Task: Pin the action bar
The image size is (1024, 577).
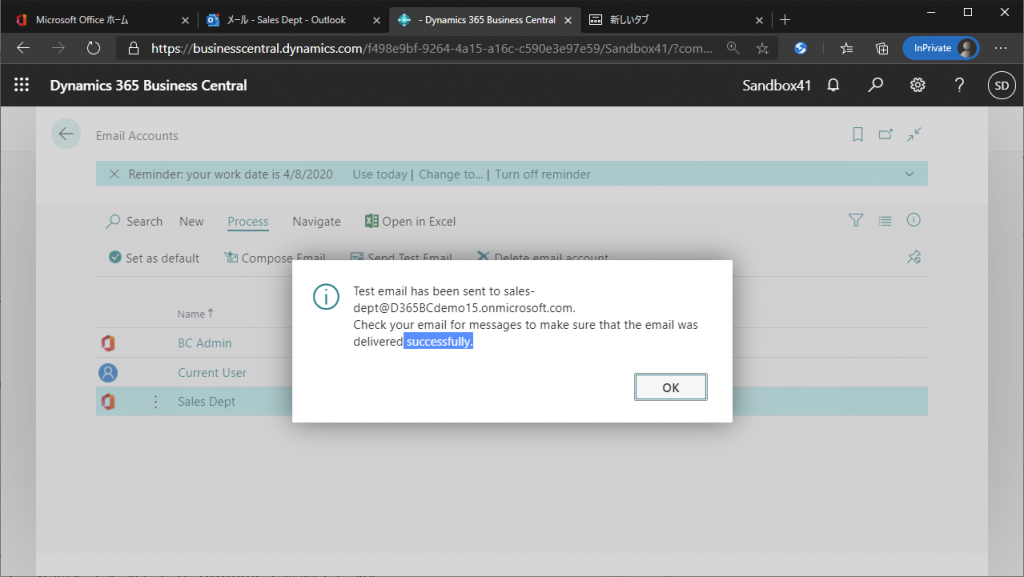Action: point(914,257)
